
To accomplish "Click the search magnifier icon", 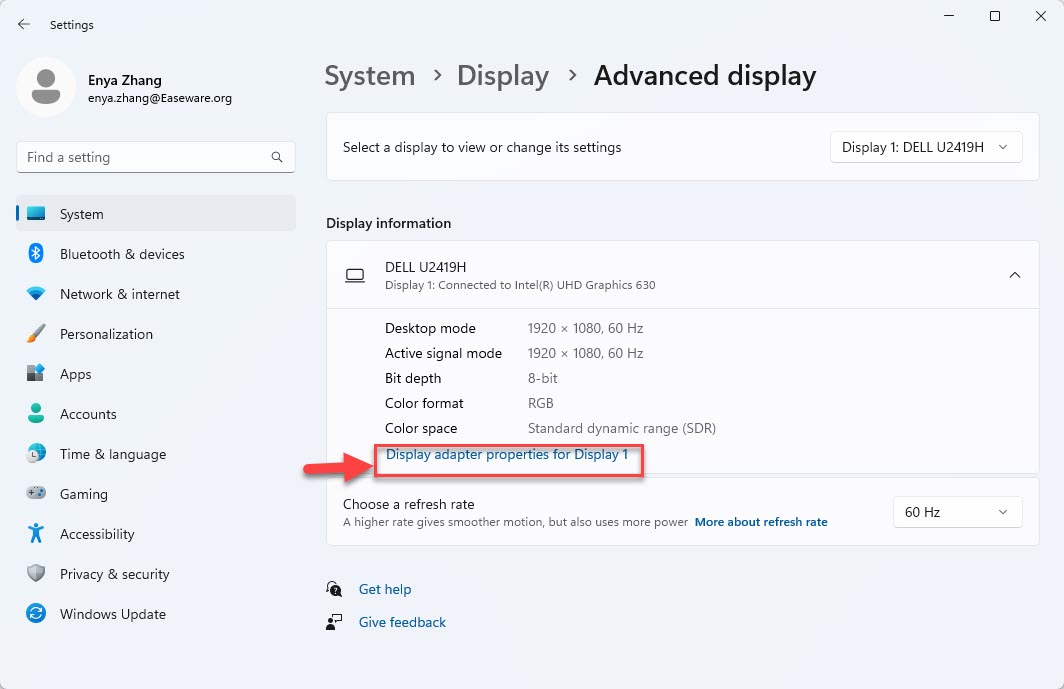I will pyautogui.click(x=276, y=157).
